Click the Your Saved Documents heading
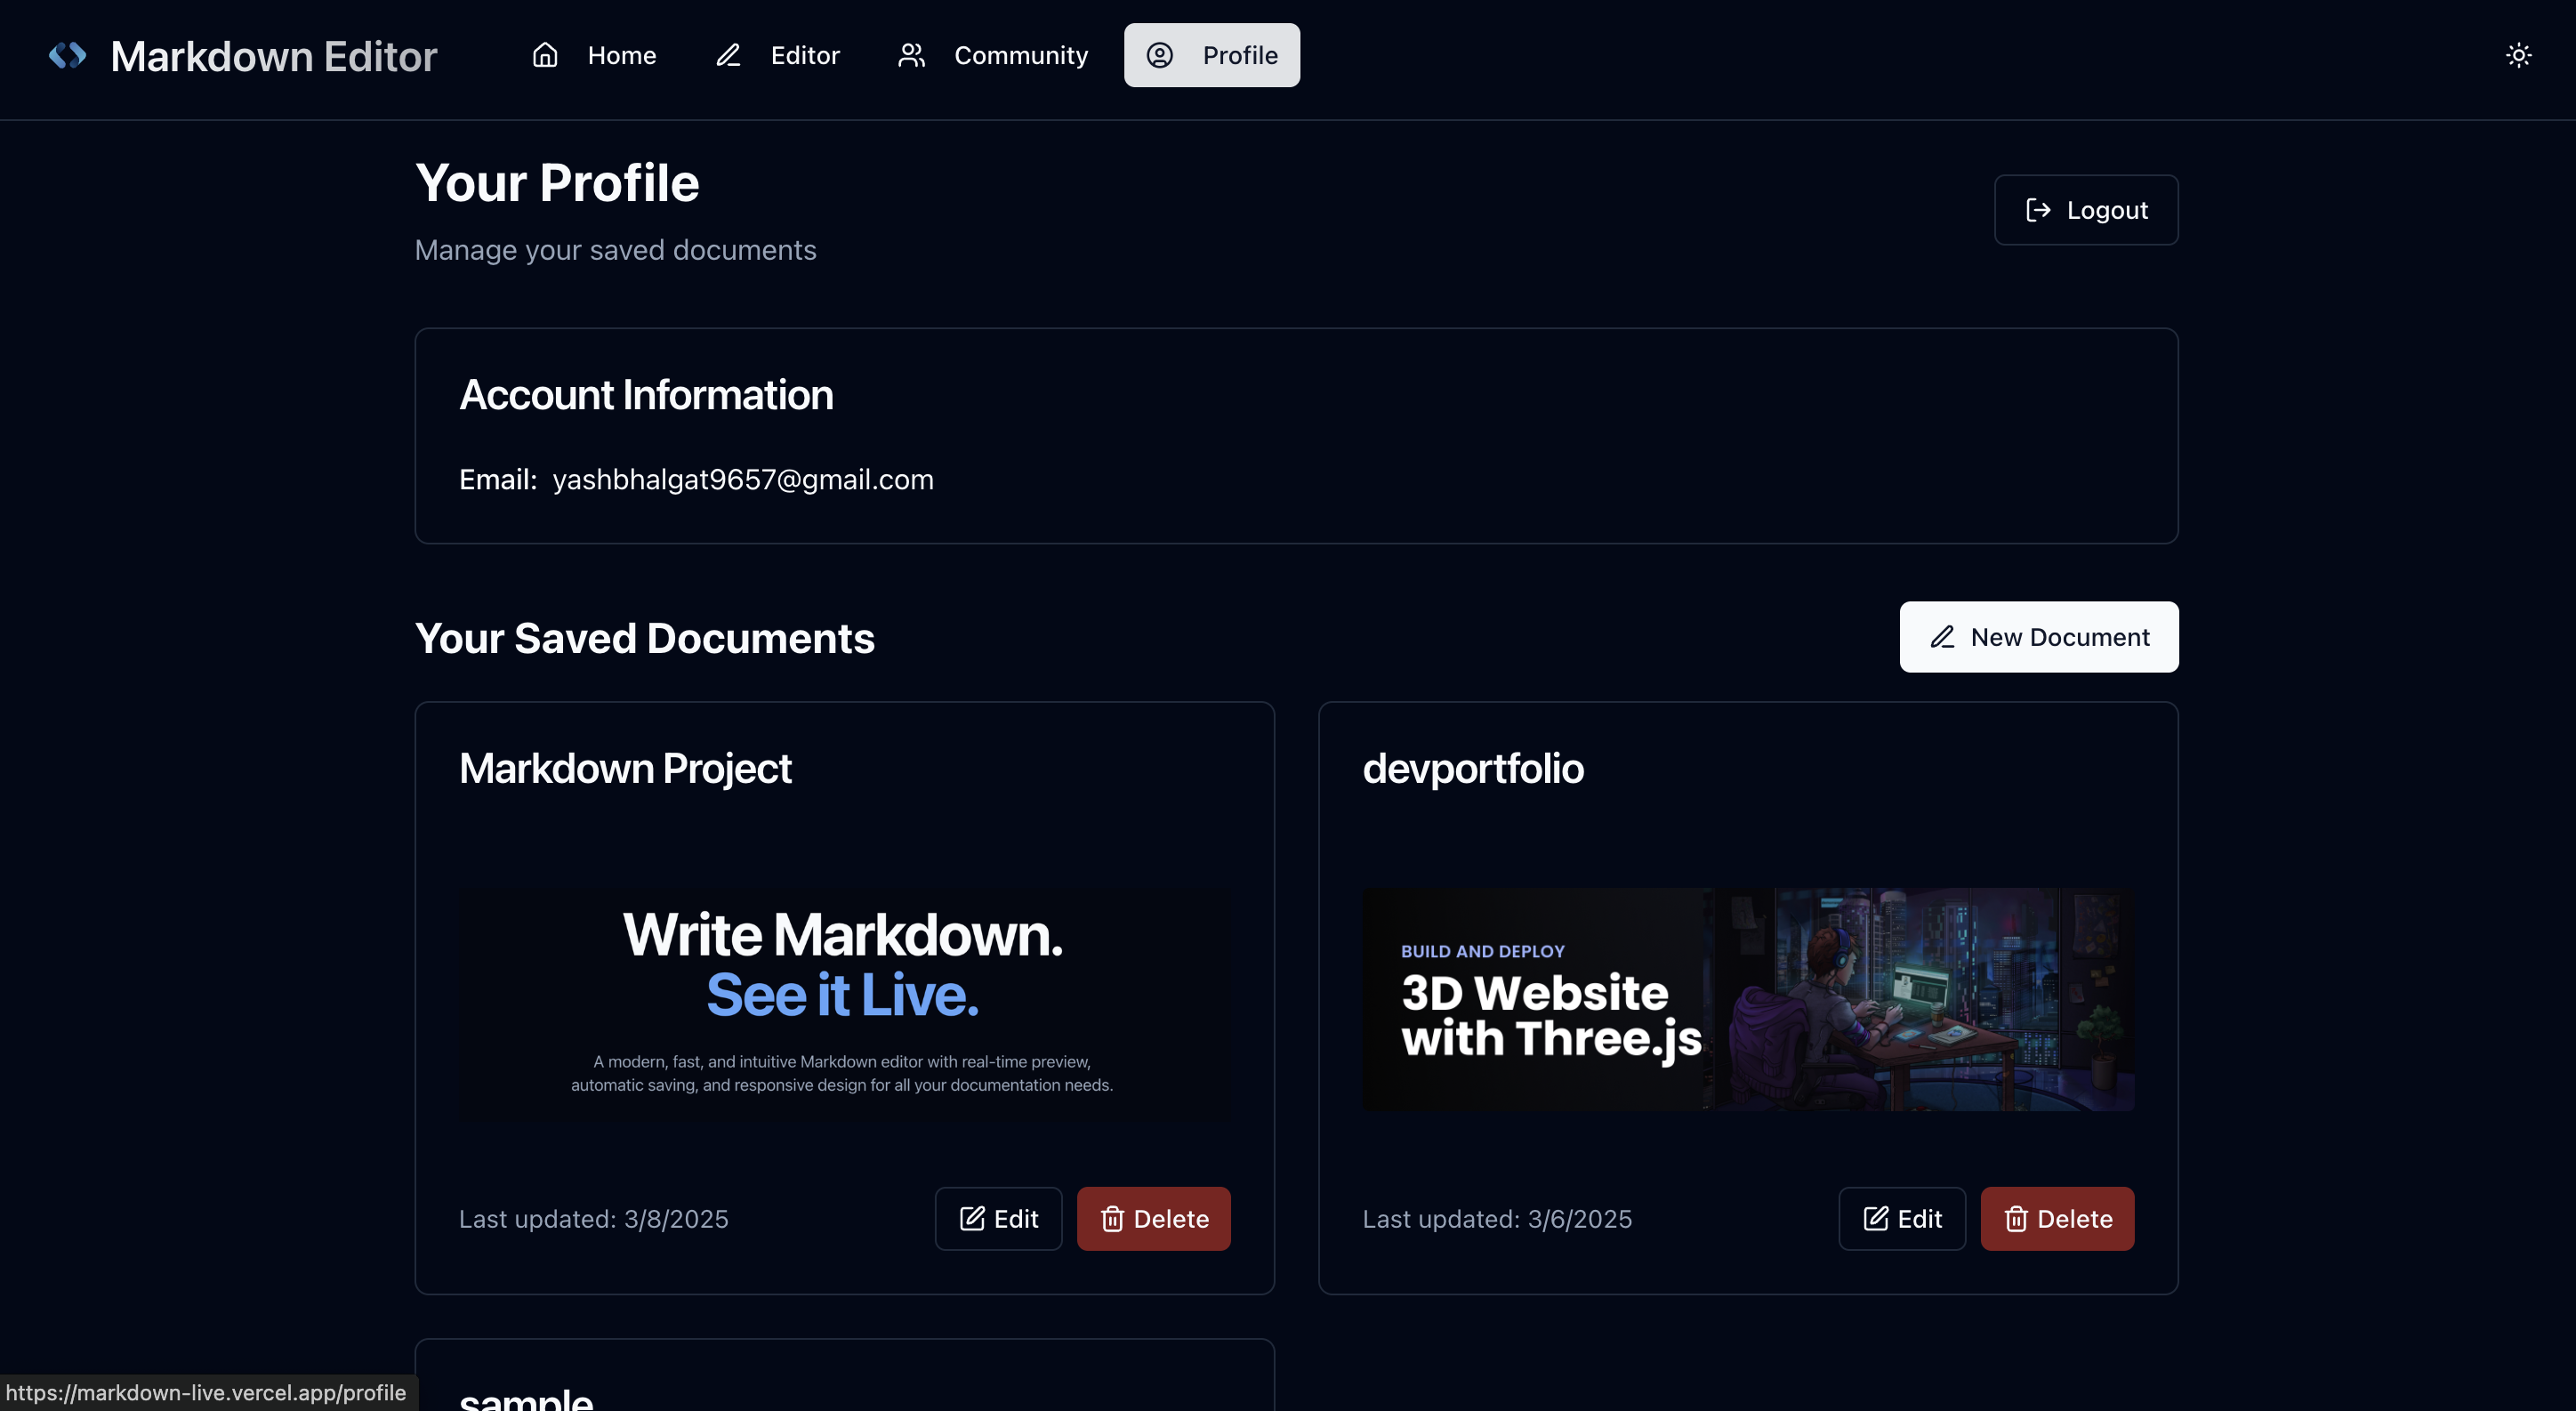The height and width of the screenshot is (1411, 2576). [645, 638]
